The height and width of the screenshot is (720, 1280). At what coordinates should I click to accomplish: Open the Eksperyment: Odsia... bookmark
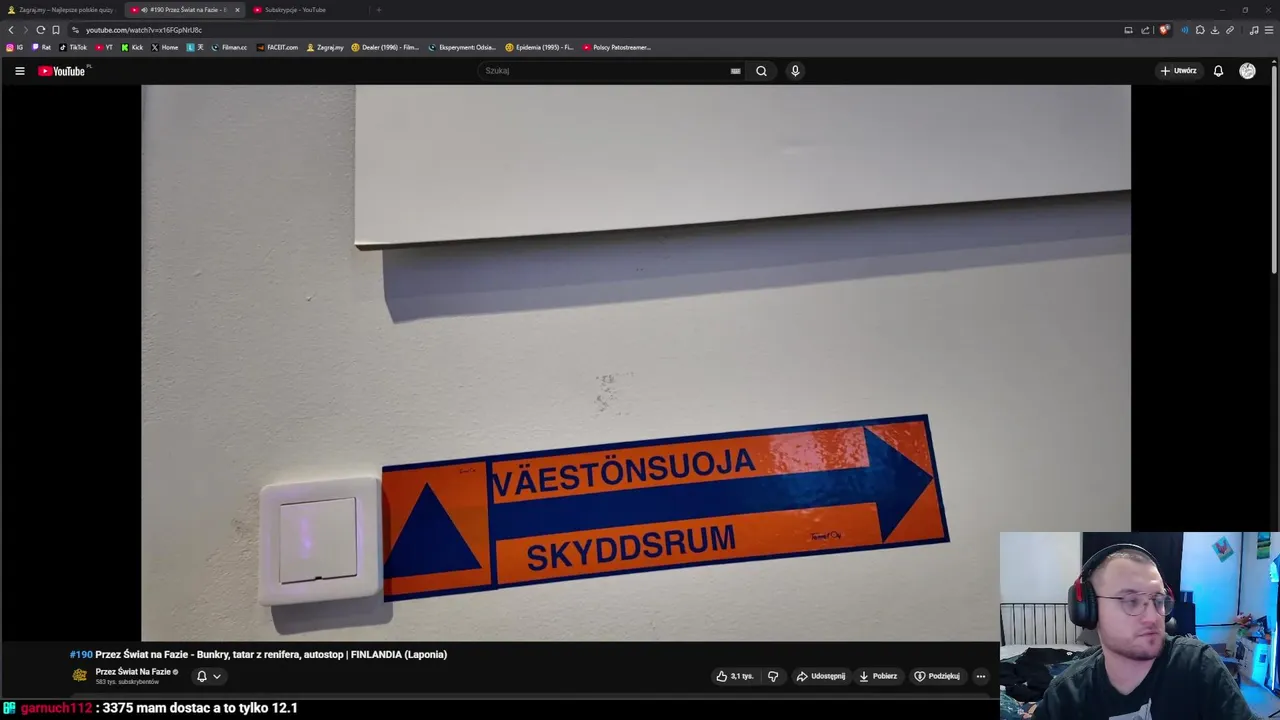pyautogui.click(x=461, y=47)
